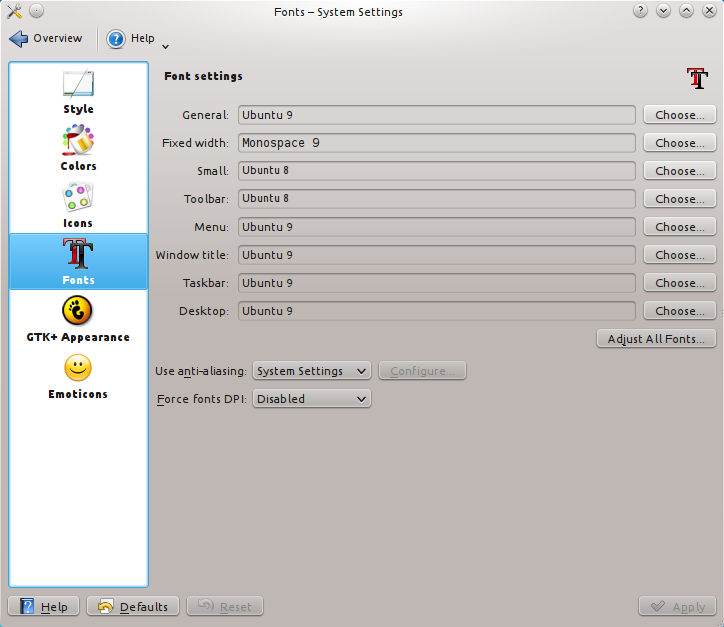
Task: Expand the Force fonts DPI dropdown
Action: tap(311, 399)
